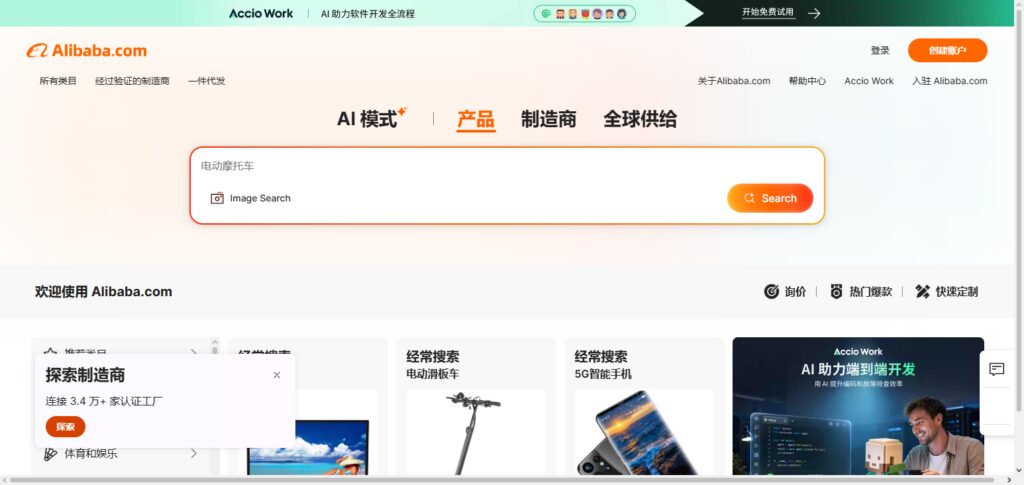Open Image Search camera icon
1024x485 pixels.
(x=217, y=198)
